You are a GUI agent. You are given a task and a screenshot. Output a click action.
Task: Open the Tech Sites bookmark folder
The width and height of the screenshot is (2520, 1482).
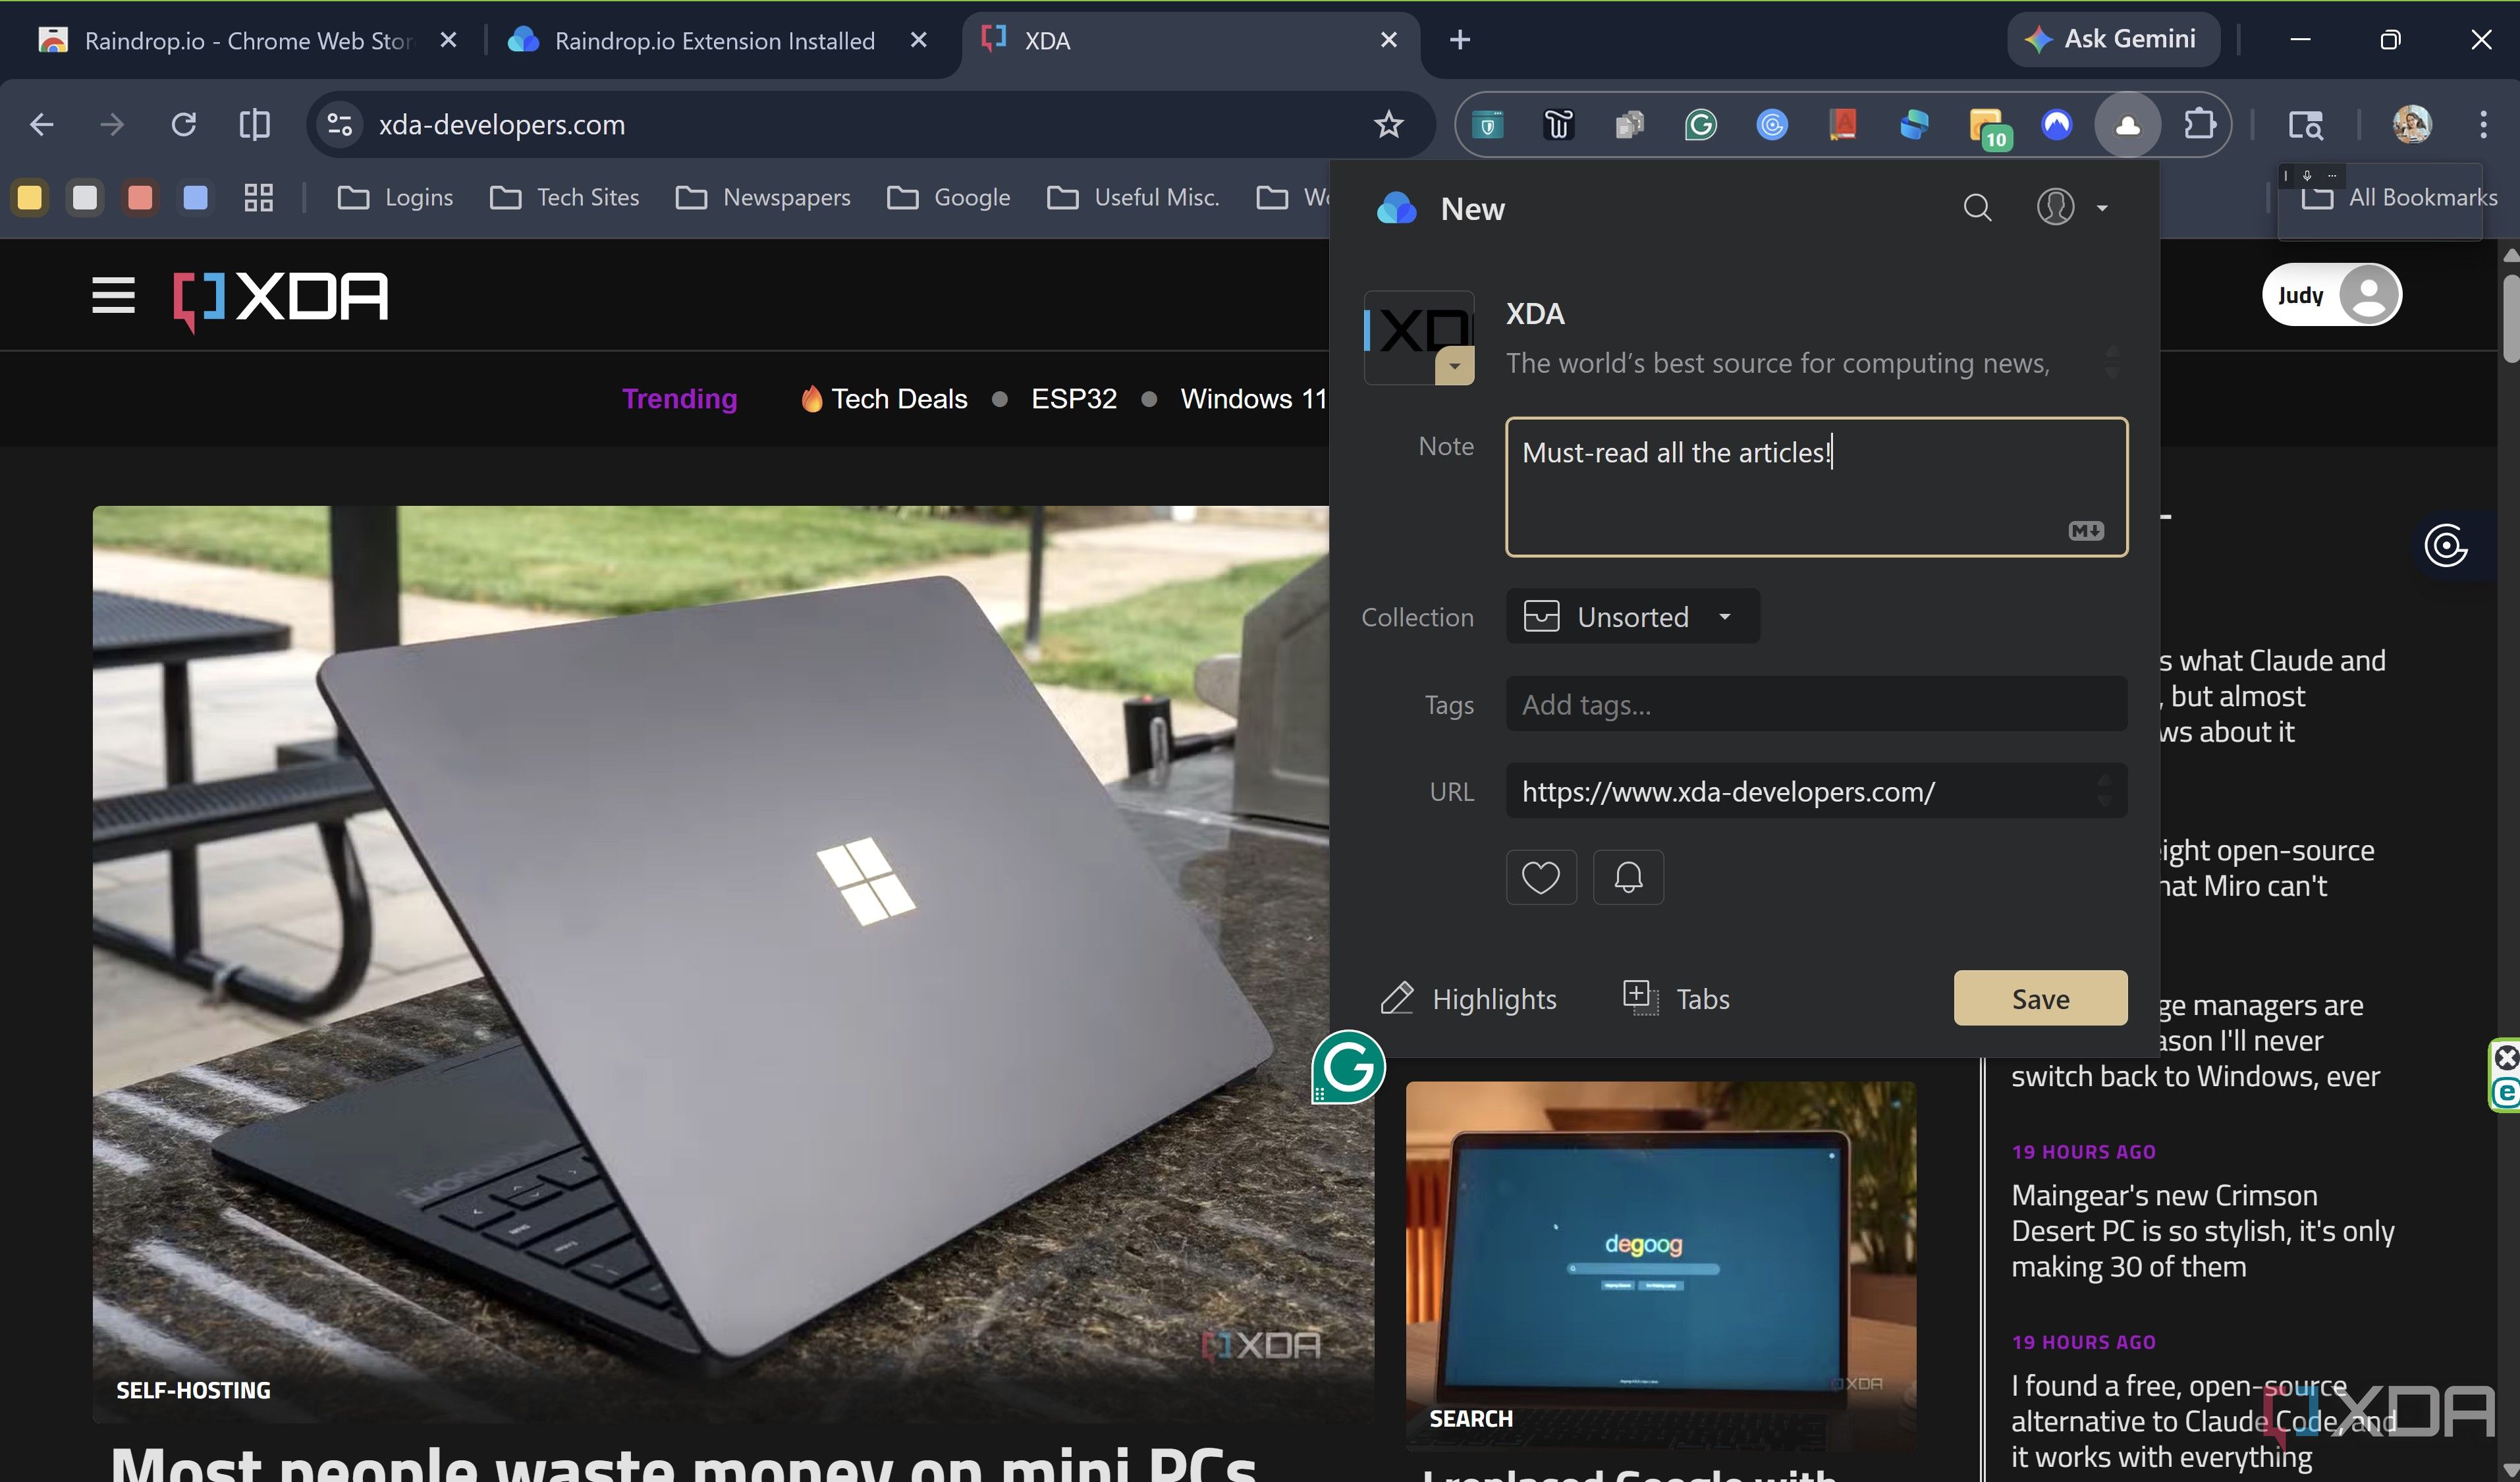(565, 198)
